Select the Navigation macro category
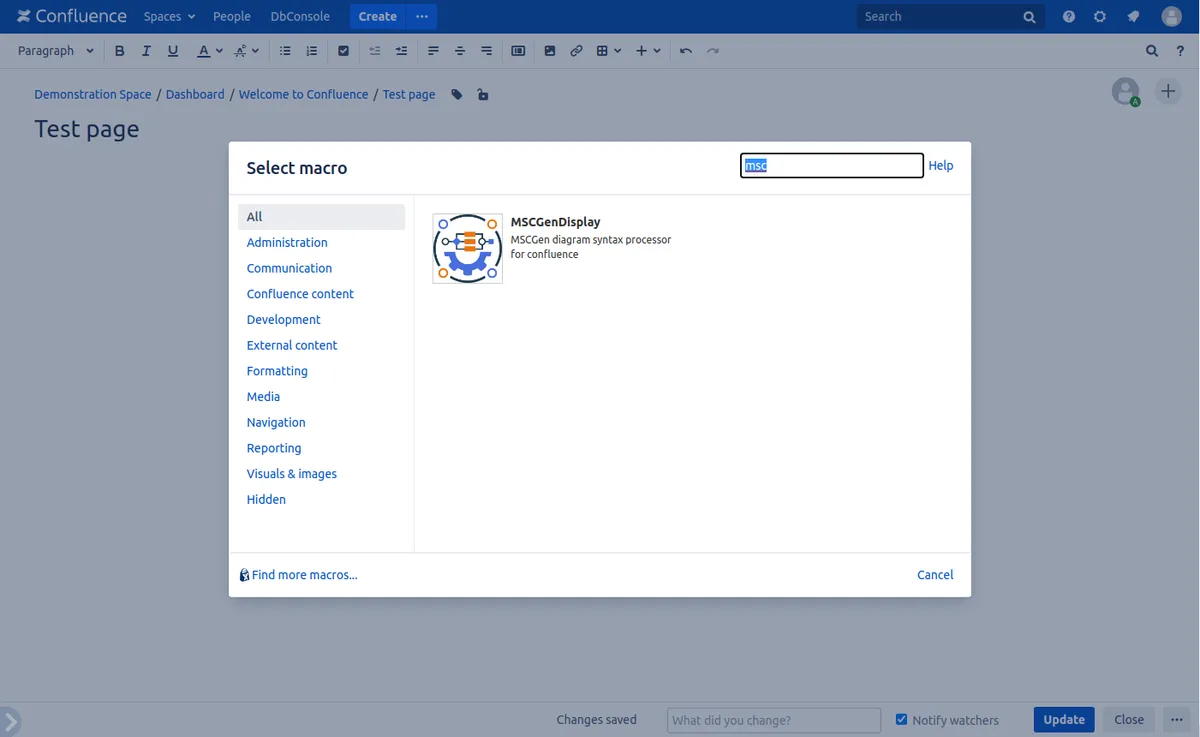Image resolution: width=1200 pixels, height=737 pixels. coord(276,423)
